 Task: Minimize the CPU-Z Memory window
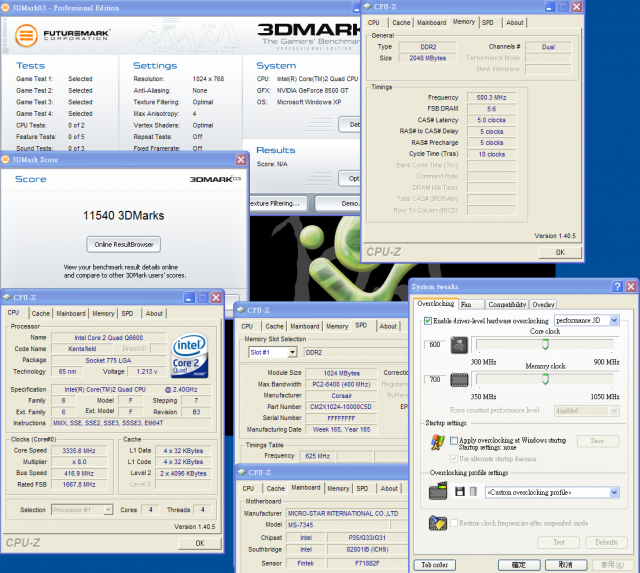549,7
